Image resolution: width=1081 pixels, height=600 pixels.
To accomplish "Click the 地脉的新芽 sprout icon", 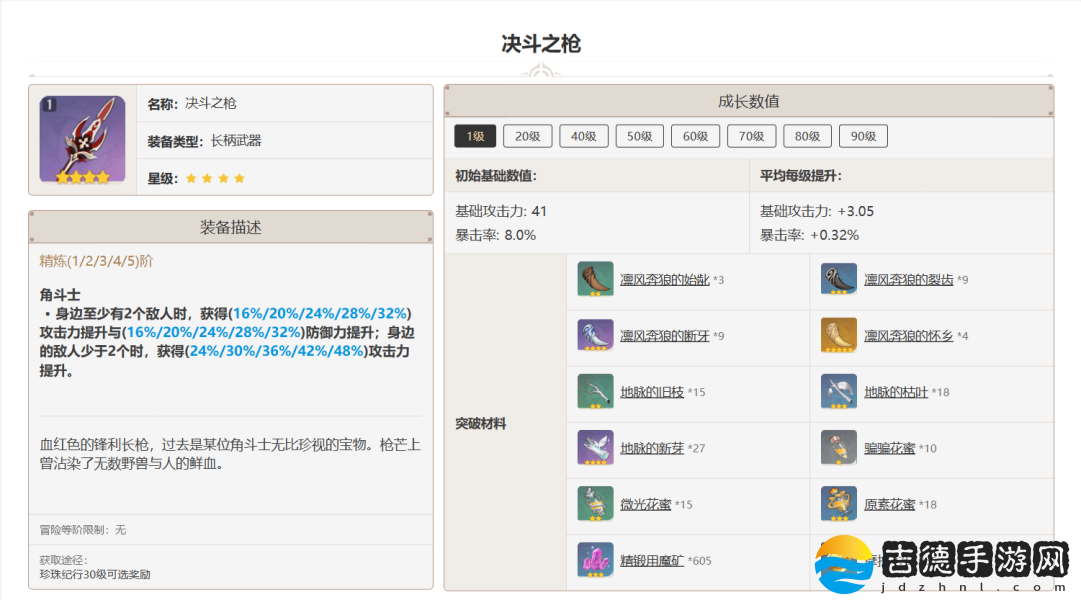I will (x=595, y=447).
